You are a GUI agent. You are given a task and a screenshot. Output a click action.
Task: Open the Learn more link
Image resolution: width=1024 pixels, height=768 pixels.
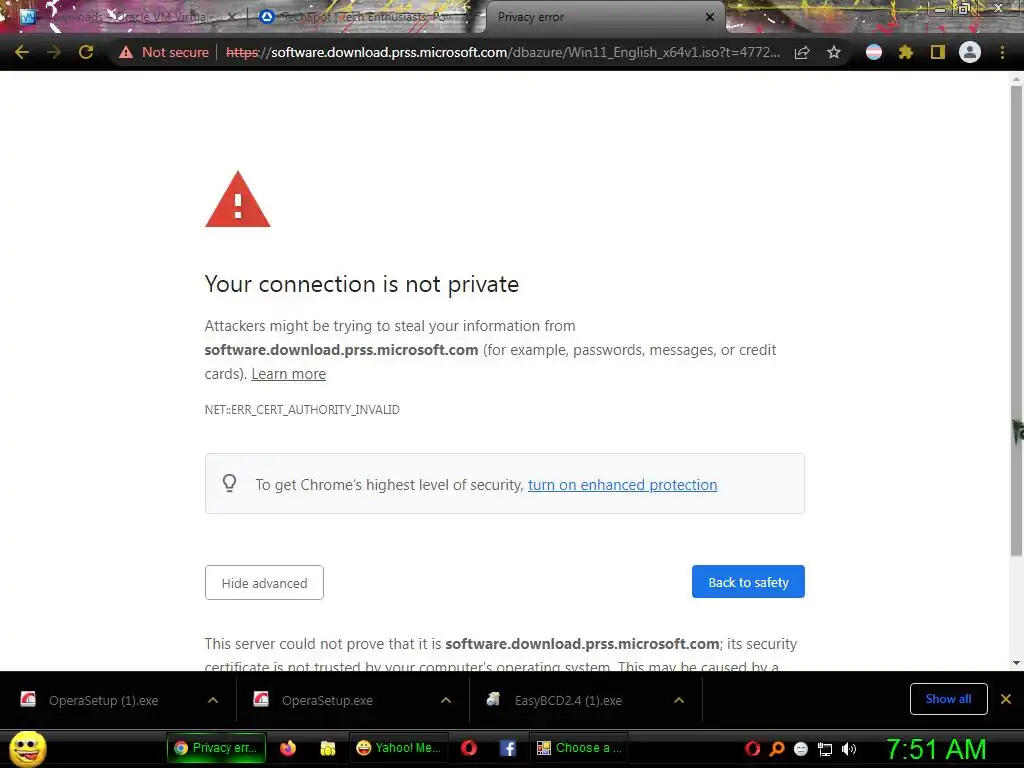[x=289, y=374]
